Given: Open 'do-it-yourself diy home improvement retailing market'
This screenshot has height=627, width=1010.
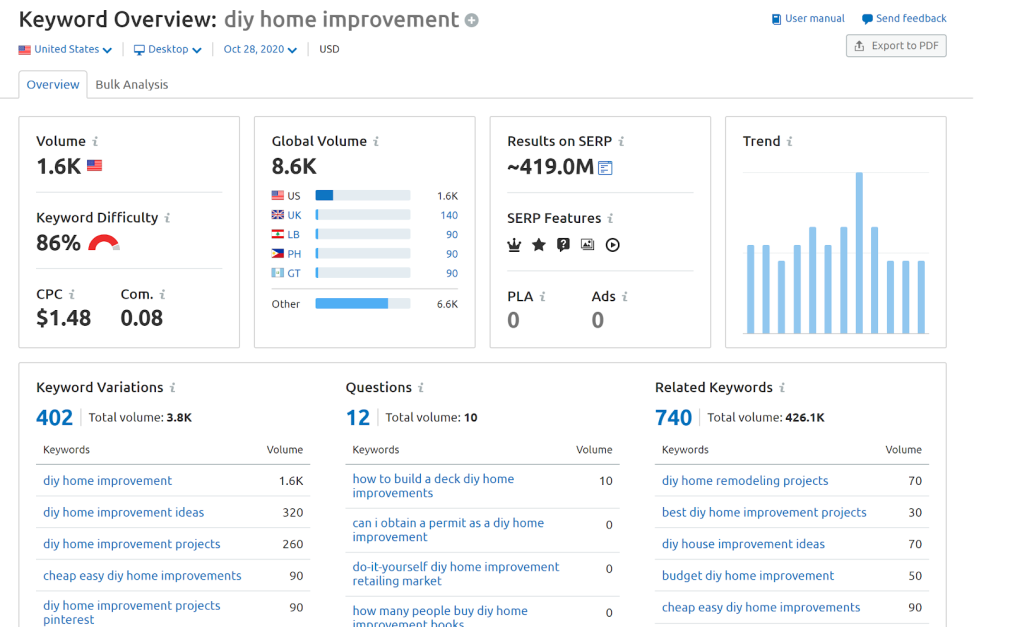Looking at the screenshot, I should (x=455, y=574).
